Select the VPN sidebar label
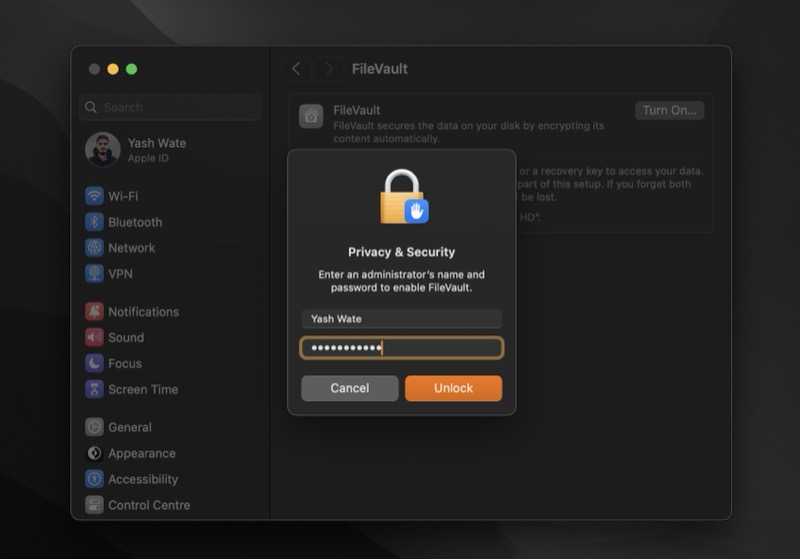The image size is (800, 559). (120, 274)
